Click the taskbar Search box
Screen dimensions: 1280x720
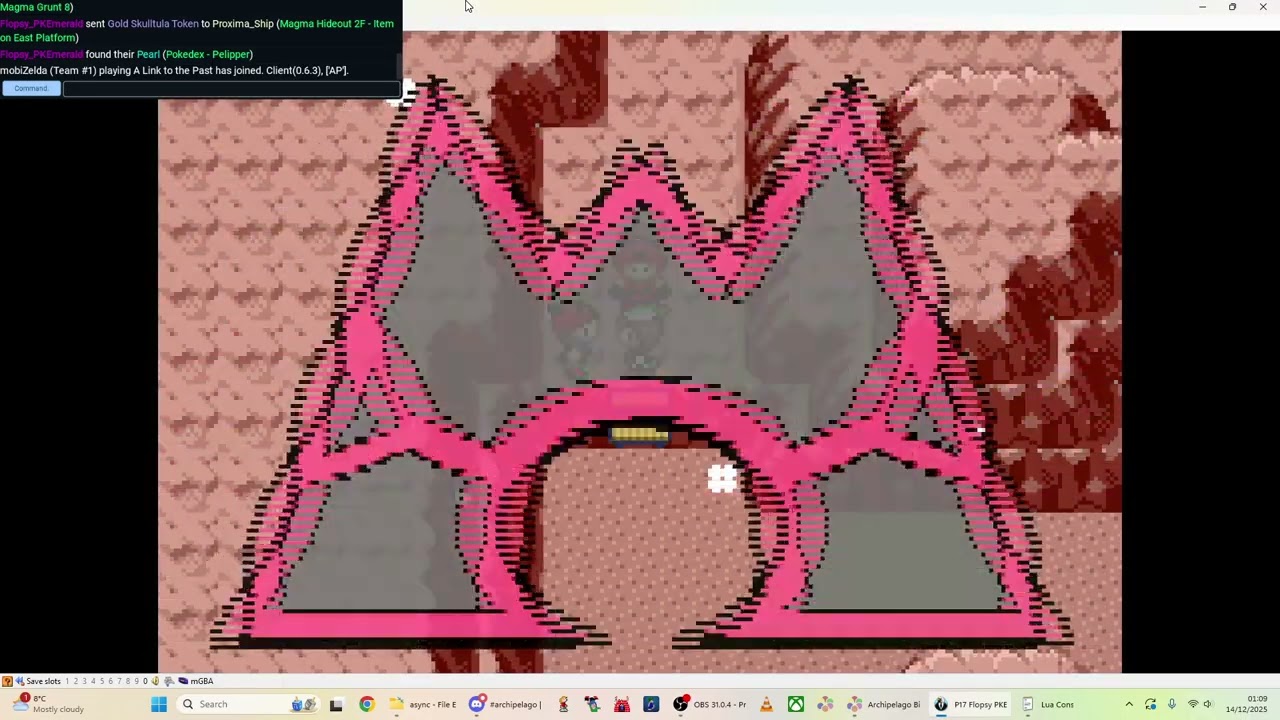(248, 704)
